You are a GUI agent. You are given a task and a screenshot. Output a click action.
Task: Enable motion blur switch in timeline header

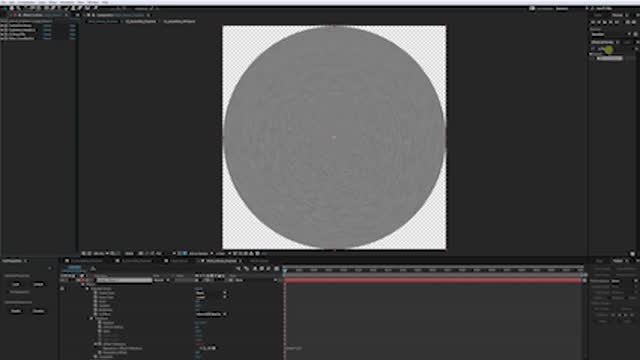(x=269, y=268)
